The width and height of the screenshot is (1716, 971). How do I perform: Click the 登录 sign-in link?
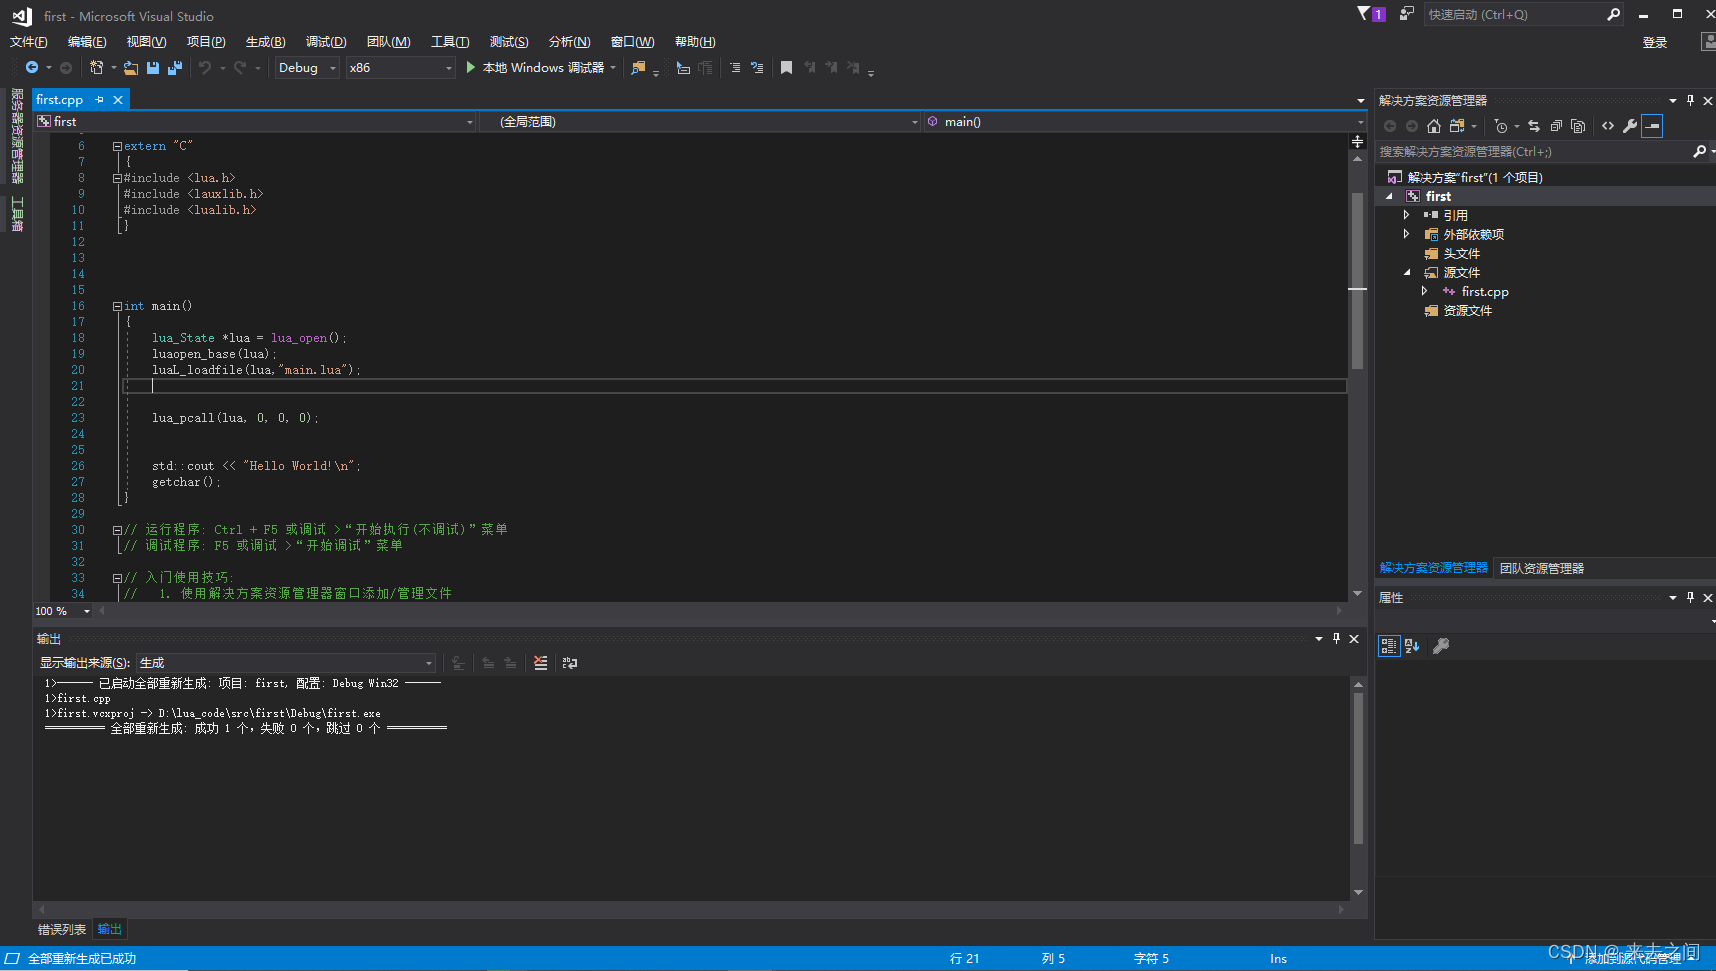coord(1655,43)
